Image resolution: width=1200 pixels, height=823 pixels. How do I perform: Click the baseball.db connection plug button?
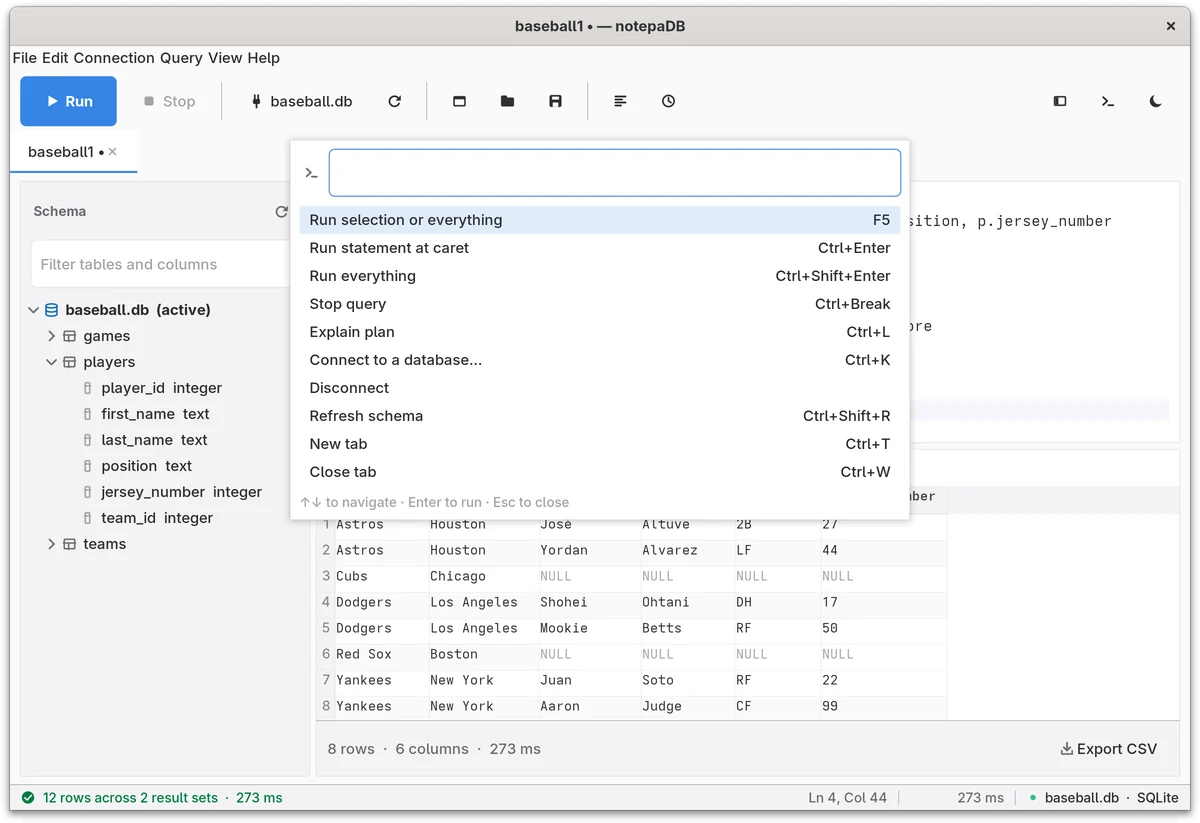[301, 101]
